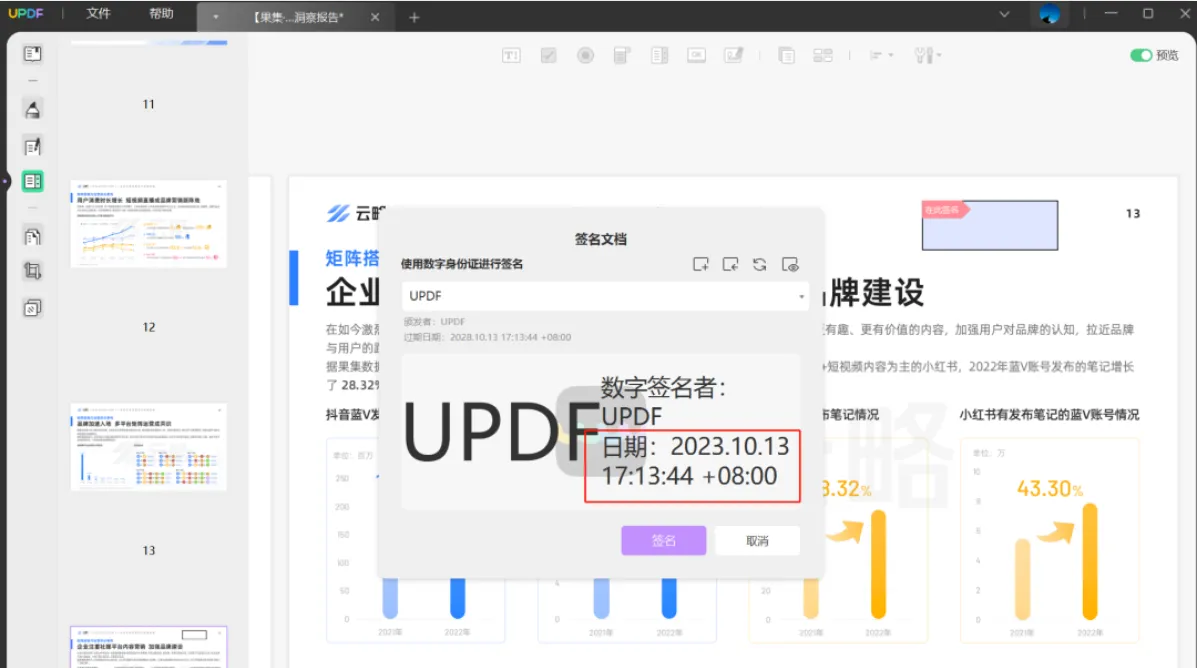
Task: Select the checkbox form field tool
Action: [x=548, y=56]
